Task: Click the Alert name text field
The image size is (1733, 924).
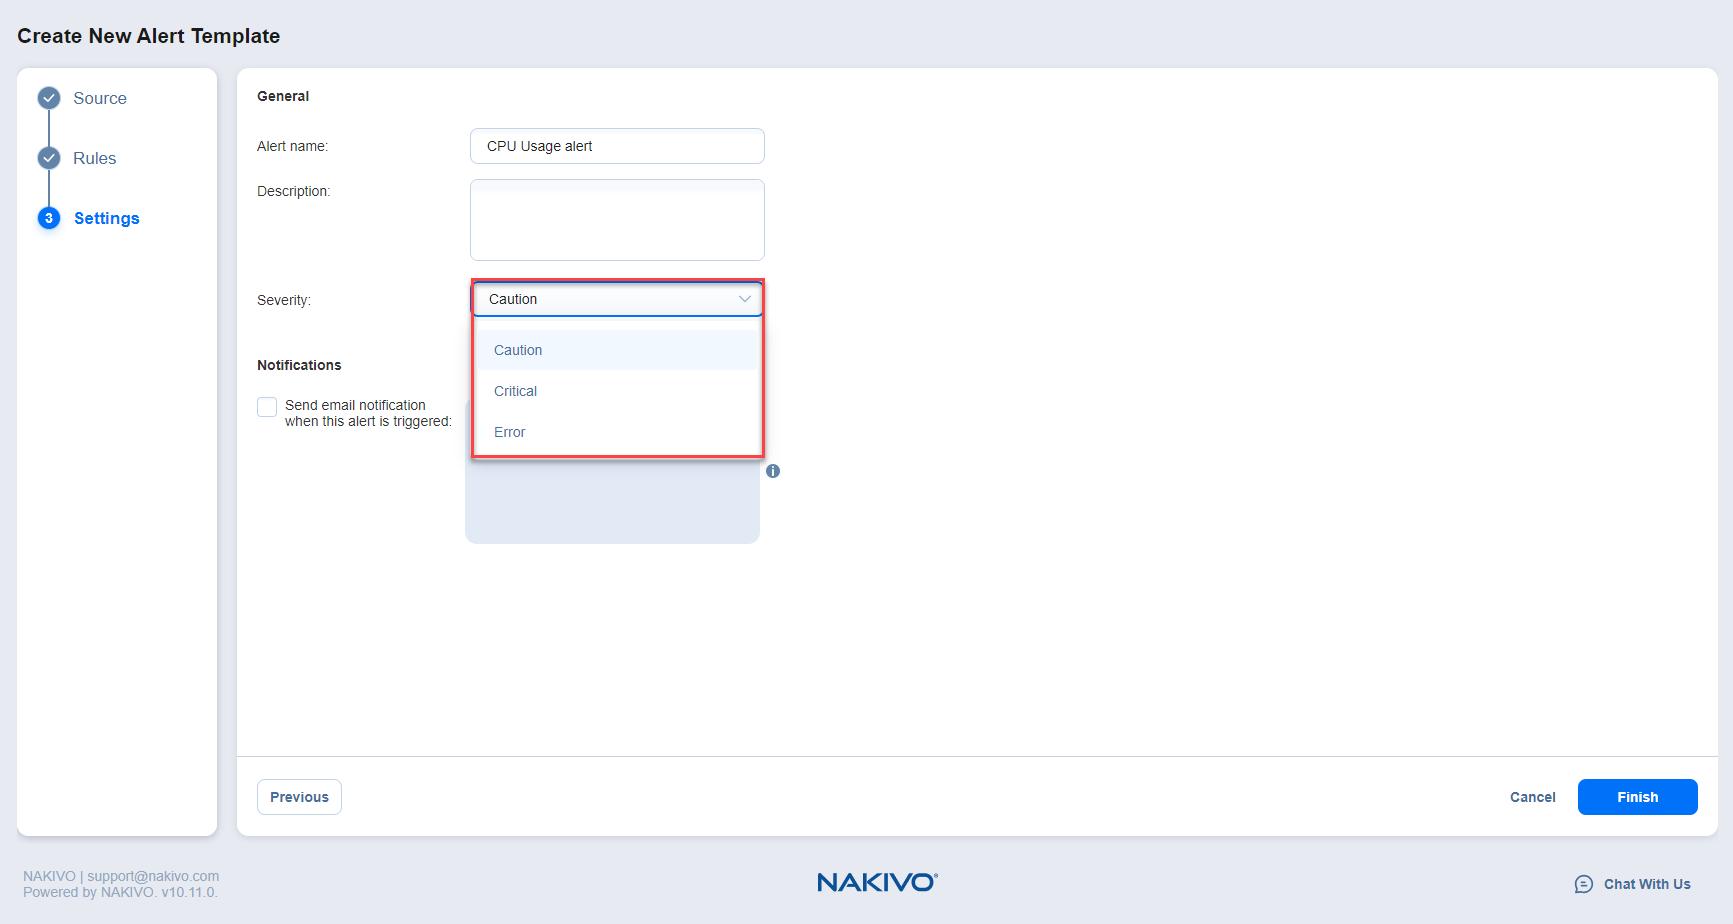Action: tap(617, 146)
